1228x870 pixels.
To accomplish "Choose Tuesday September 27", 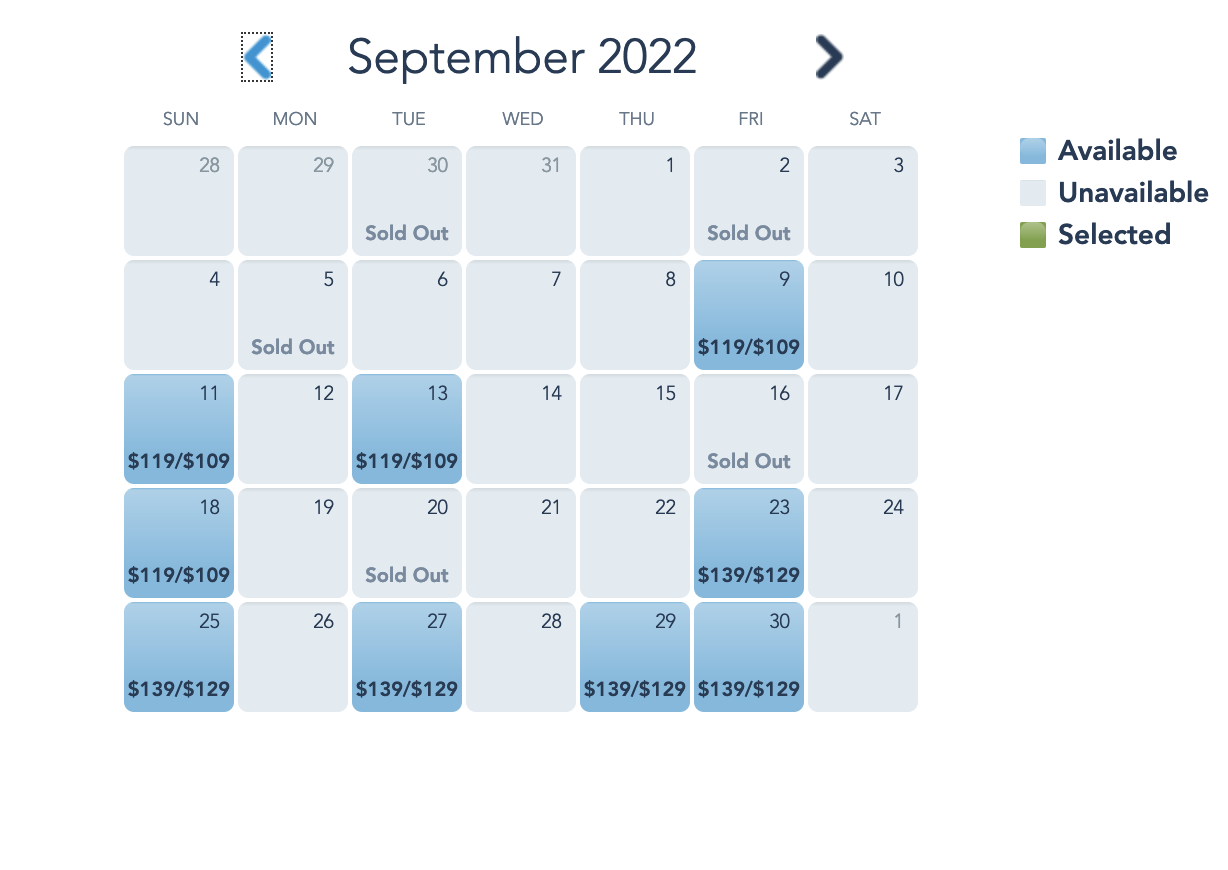I will tap(407, 657).
